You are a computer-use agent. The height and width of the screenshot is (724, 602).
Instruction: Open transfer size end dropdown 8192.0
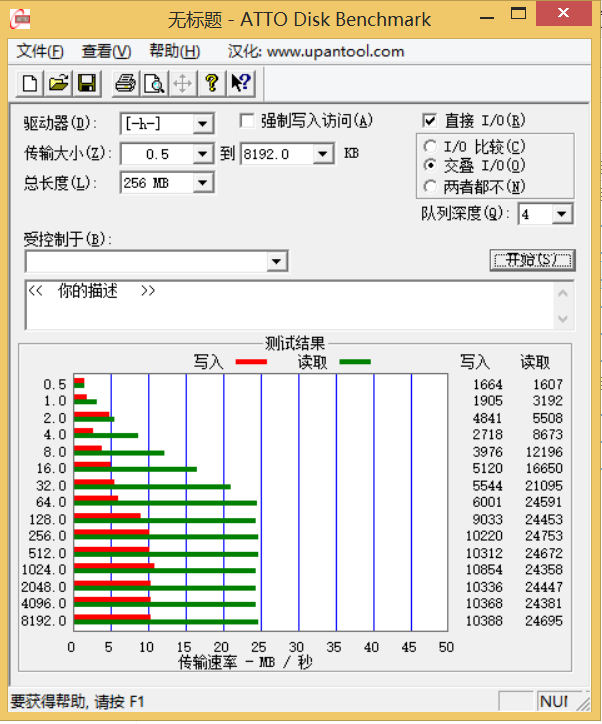(323, 154)
